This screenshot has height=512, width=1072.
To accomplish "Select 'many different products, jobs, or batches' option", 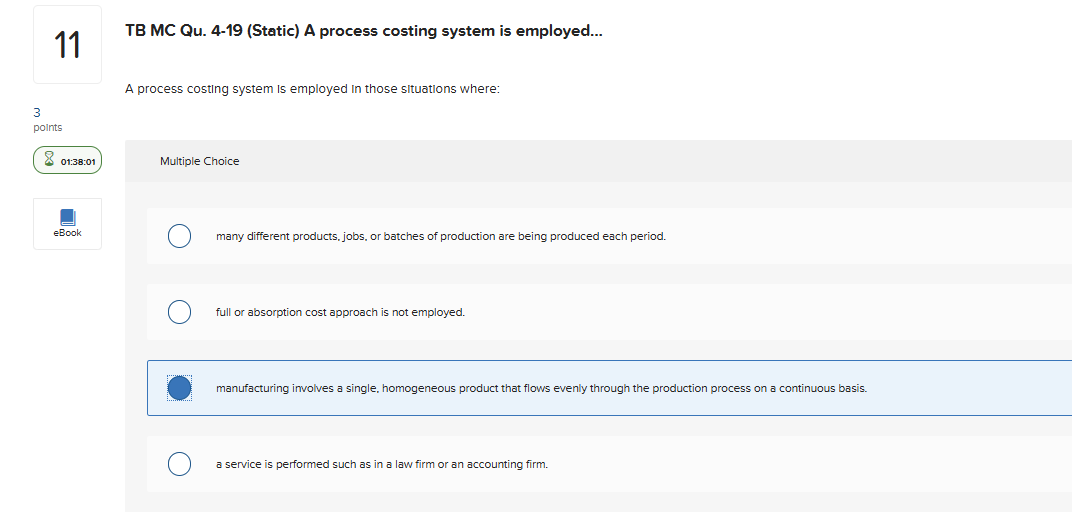I will (179, 236).
